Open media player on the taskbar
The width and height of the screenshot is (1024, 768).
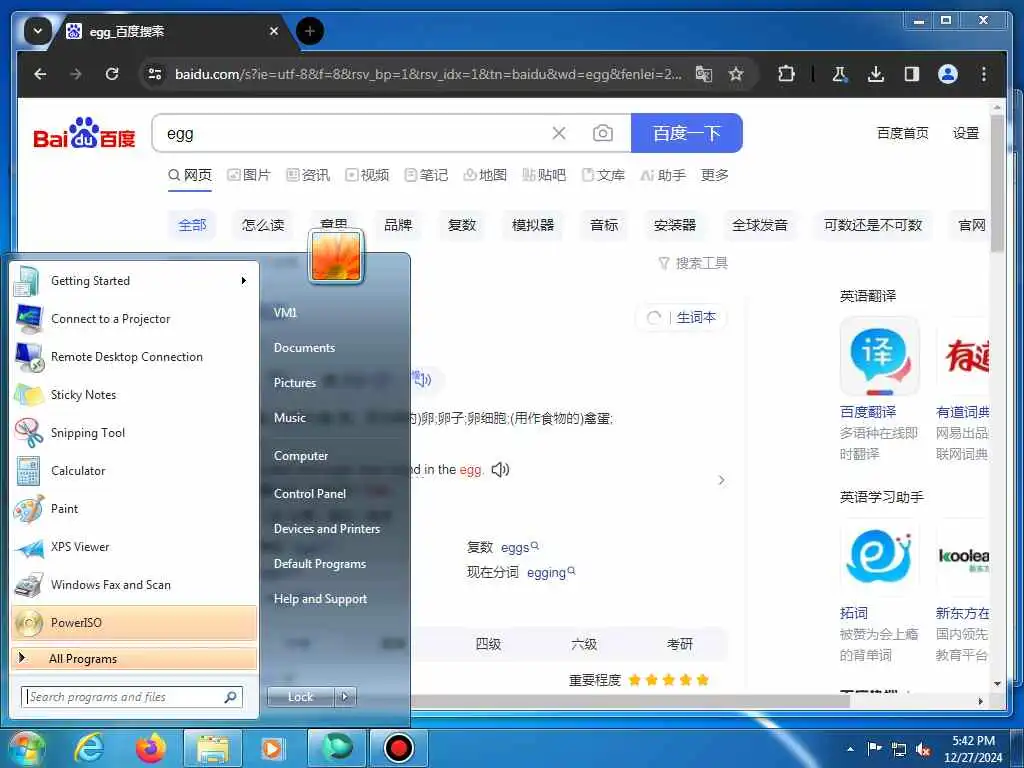tap(272, 748)
